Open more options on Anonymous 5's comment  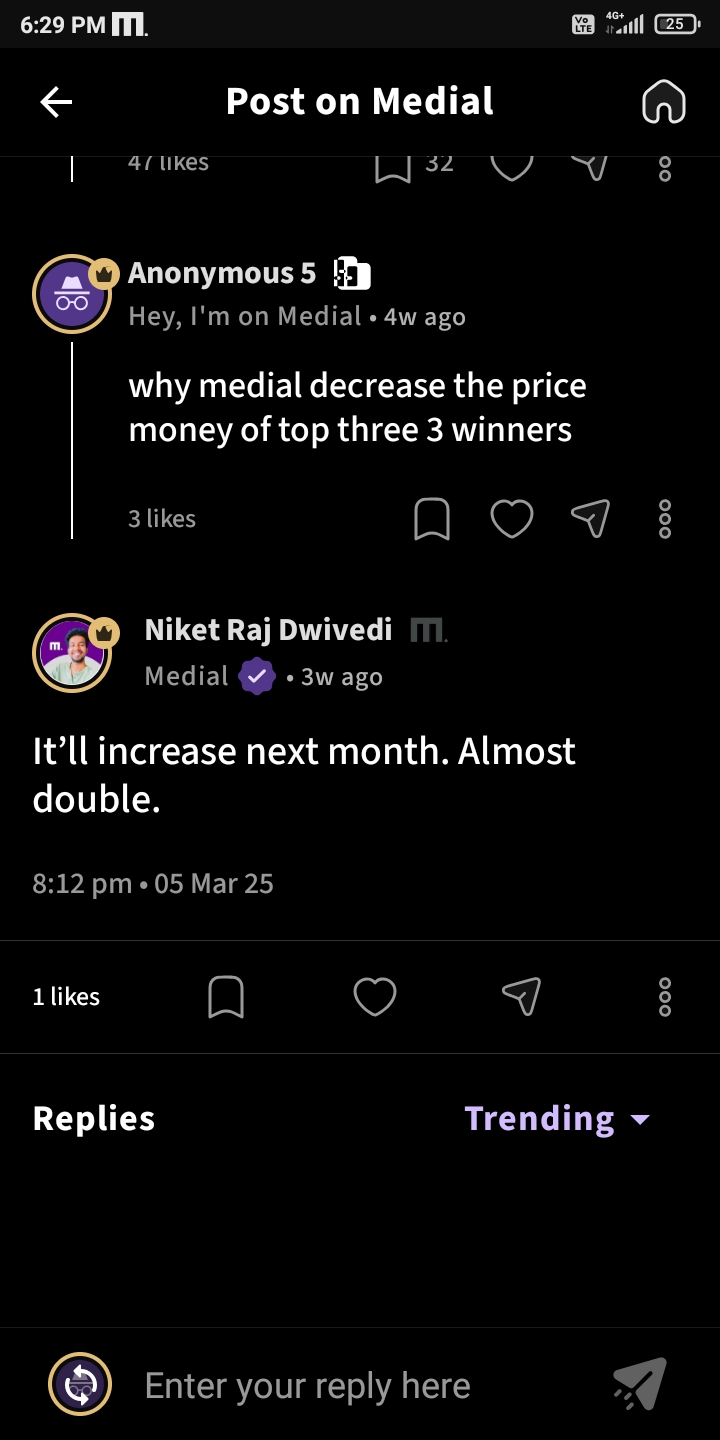tap(665, 519)
